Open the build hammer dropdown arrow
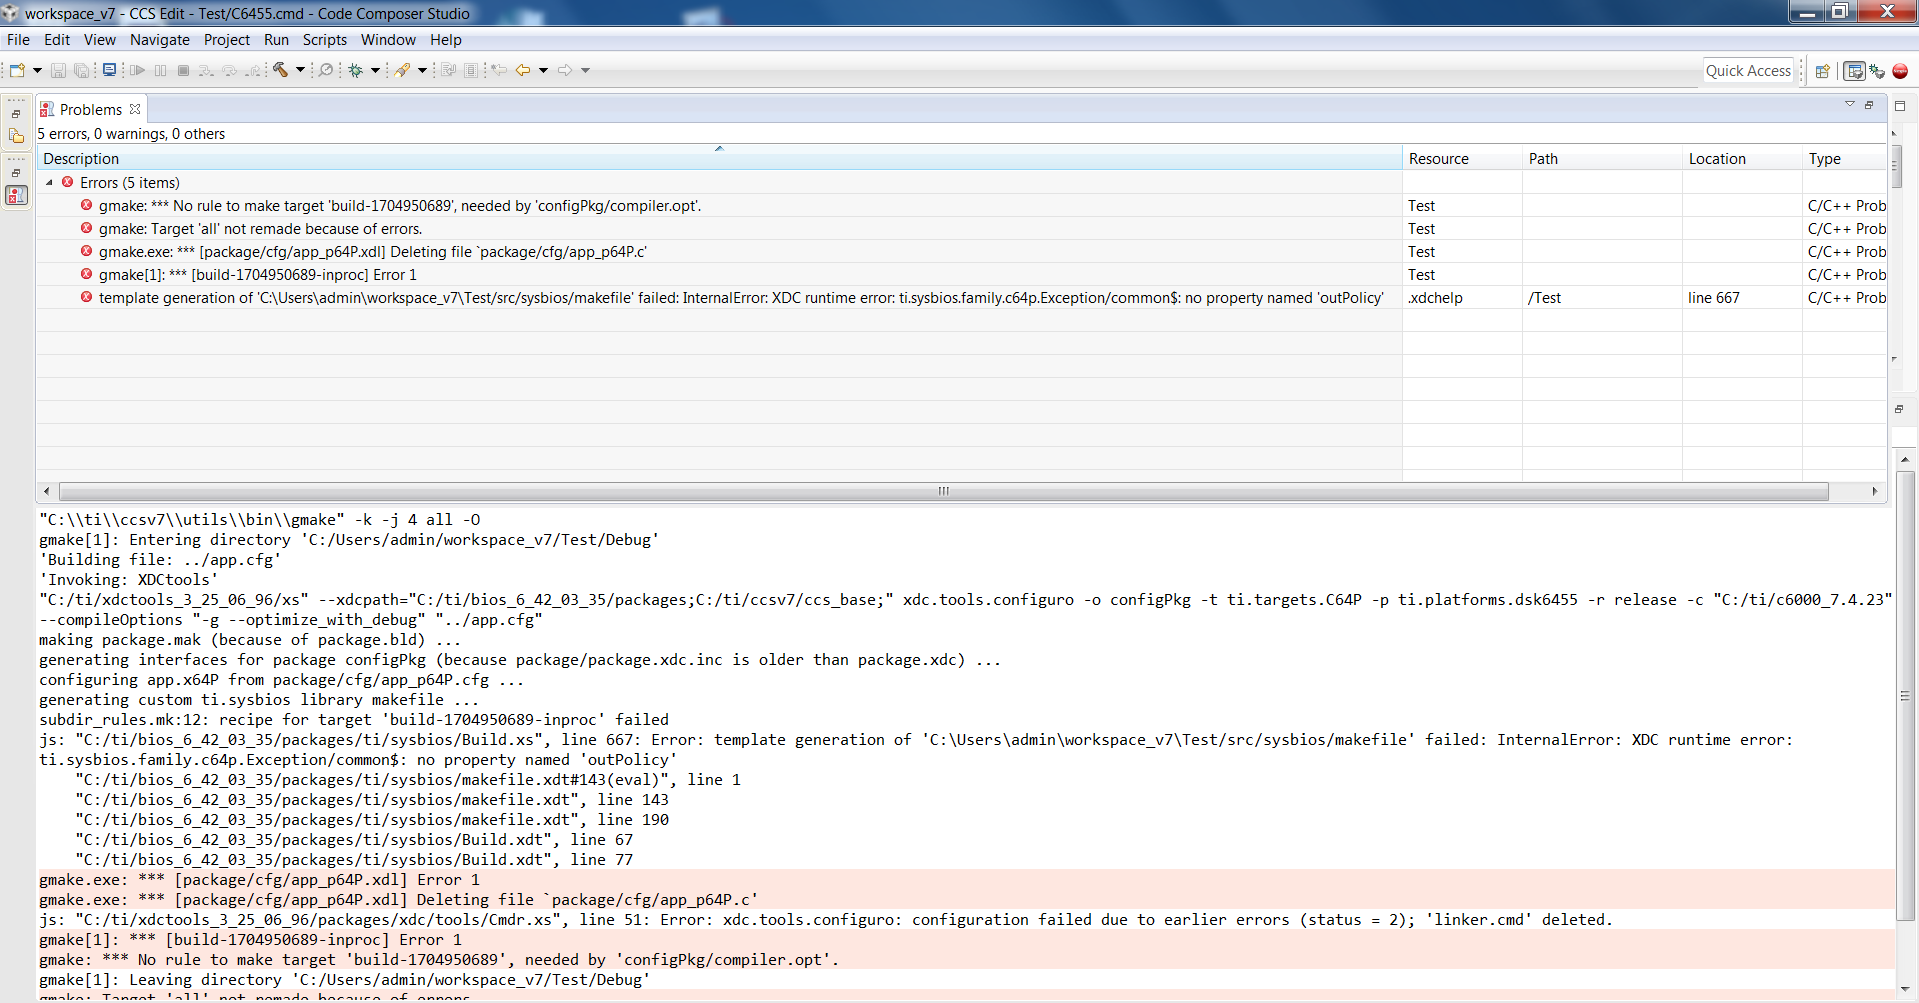 click(300, 70)
